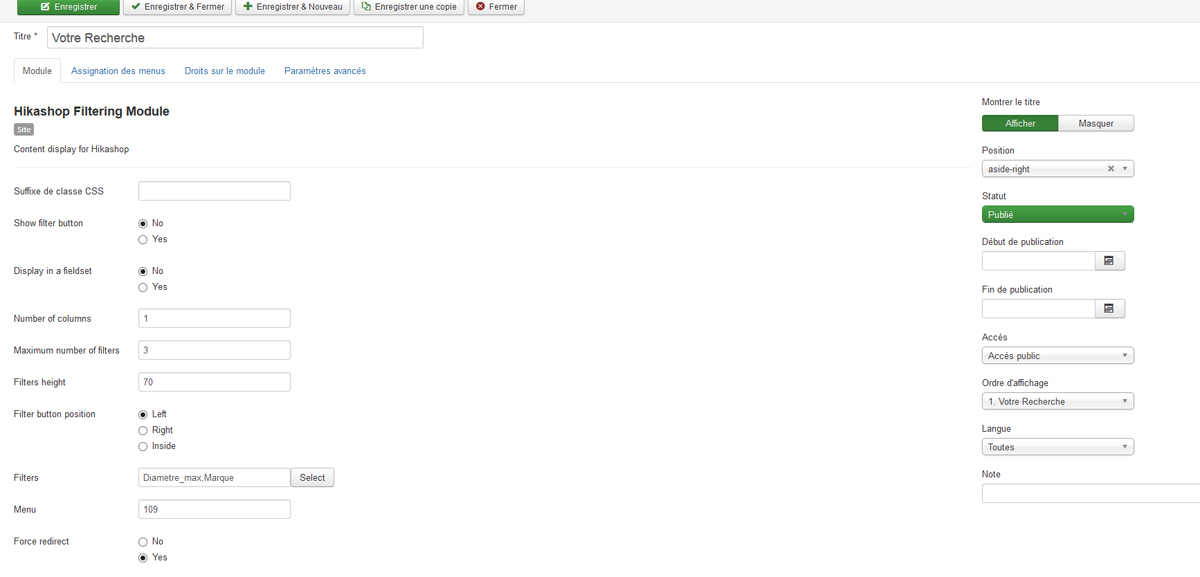Choose Right for Filter button position
Screen dimensions: 1200x577
[x=143, y=430]
